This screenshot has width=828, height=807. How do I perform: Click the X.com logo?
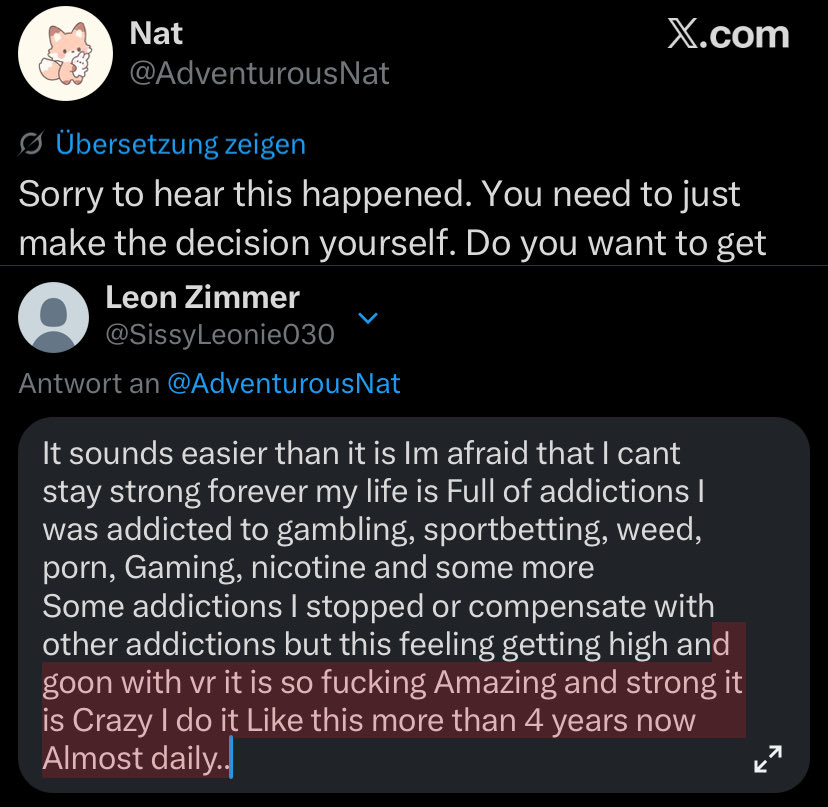tap(728, 34)
